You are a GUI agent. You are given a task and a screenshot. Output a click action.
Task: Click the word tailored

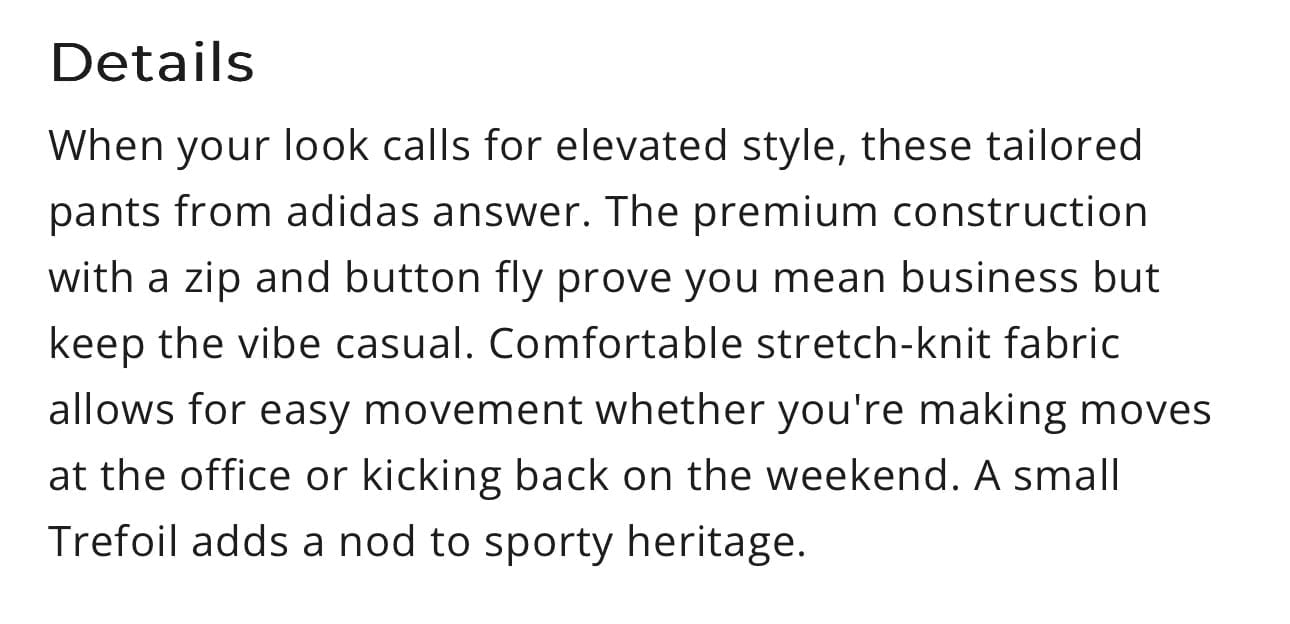1064,146
